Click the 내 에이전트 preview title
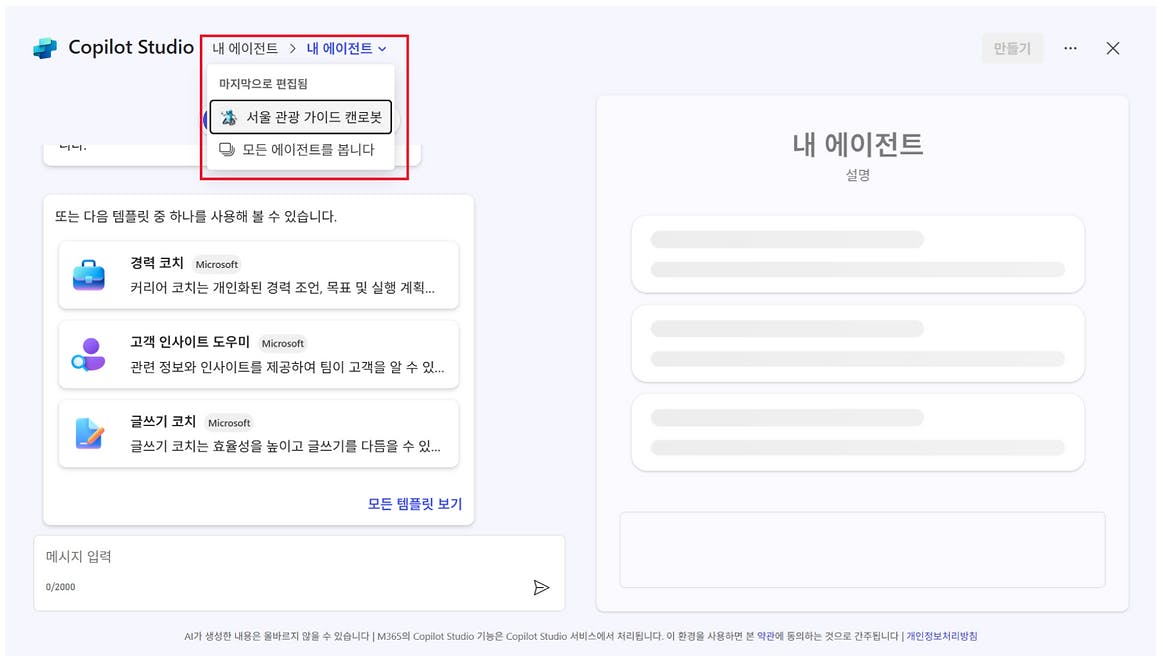Viewport: 1160px width, 658px height. click(x=858, y=144)
